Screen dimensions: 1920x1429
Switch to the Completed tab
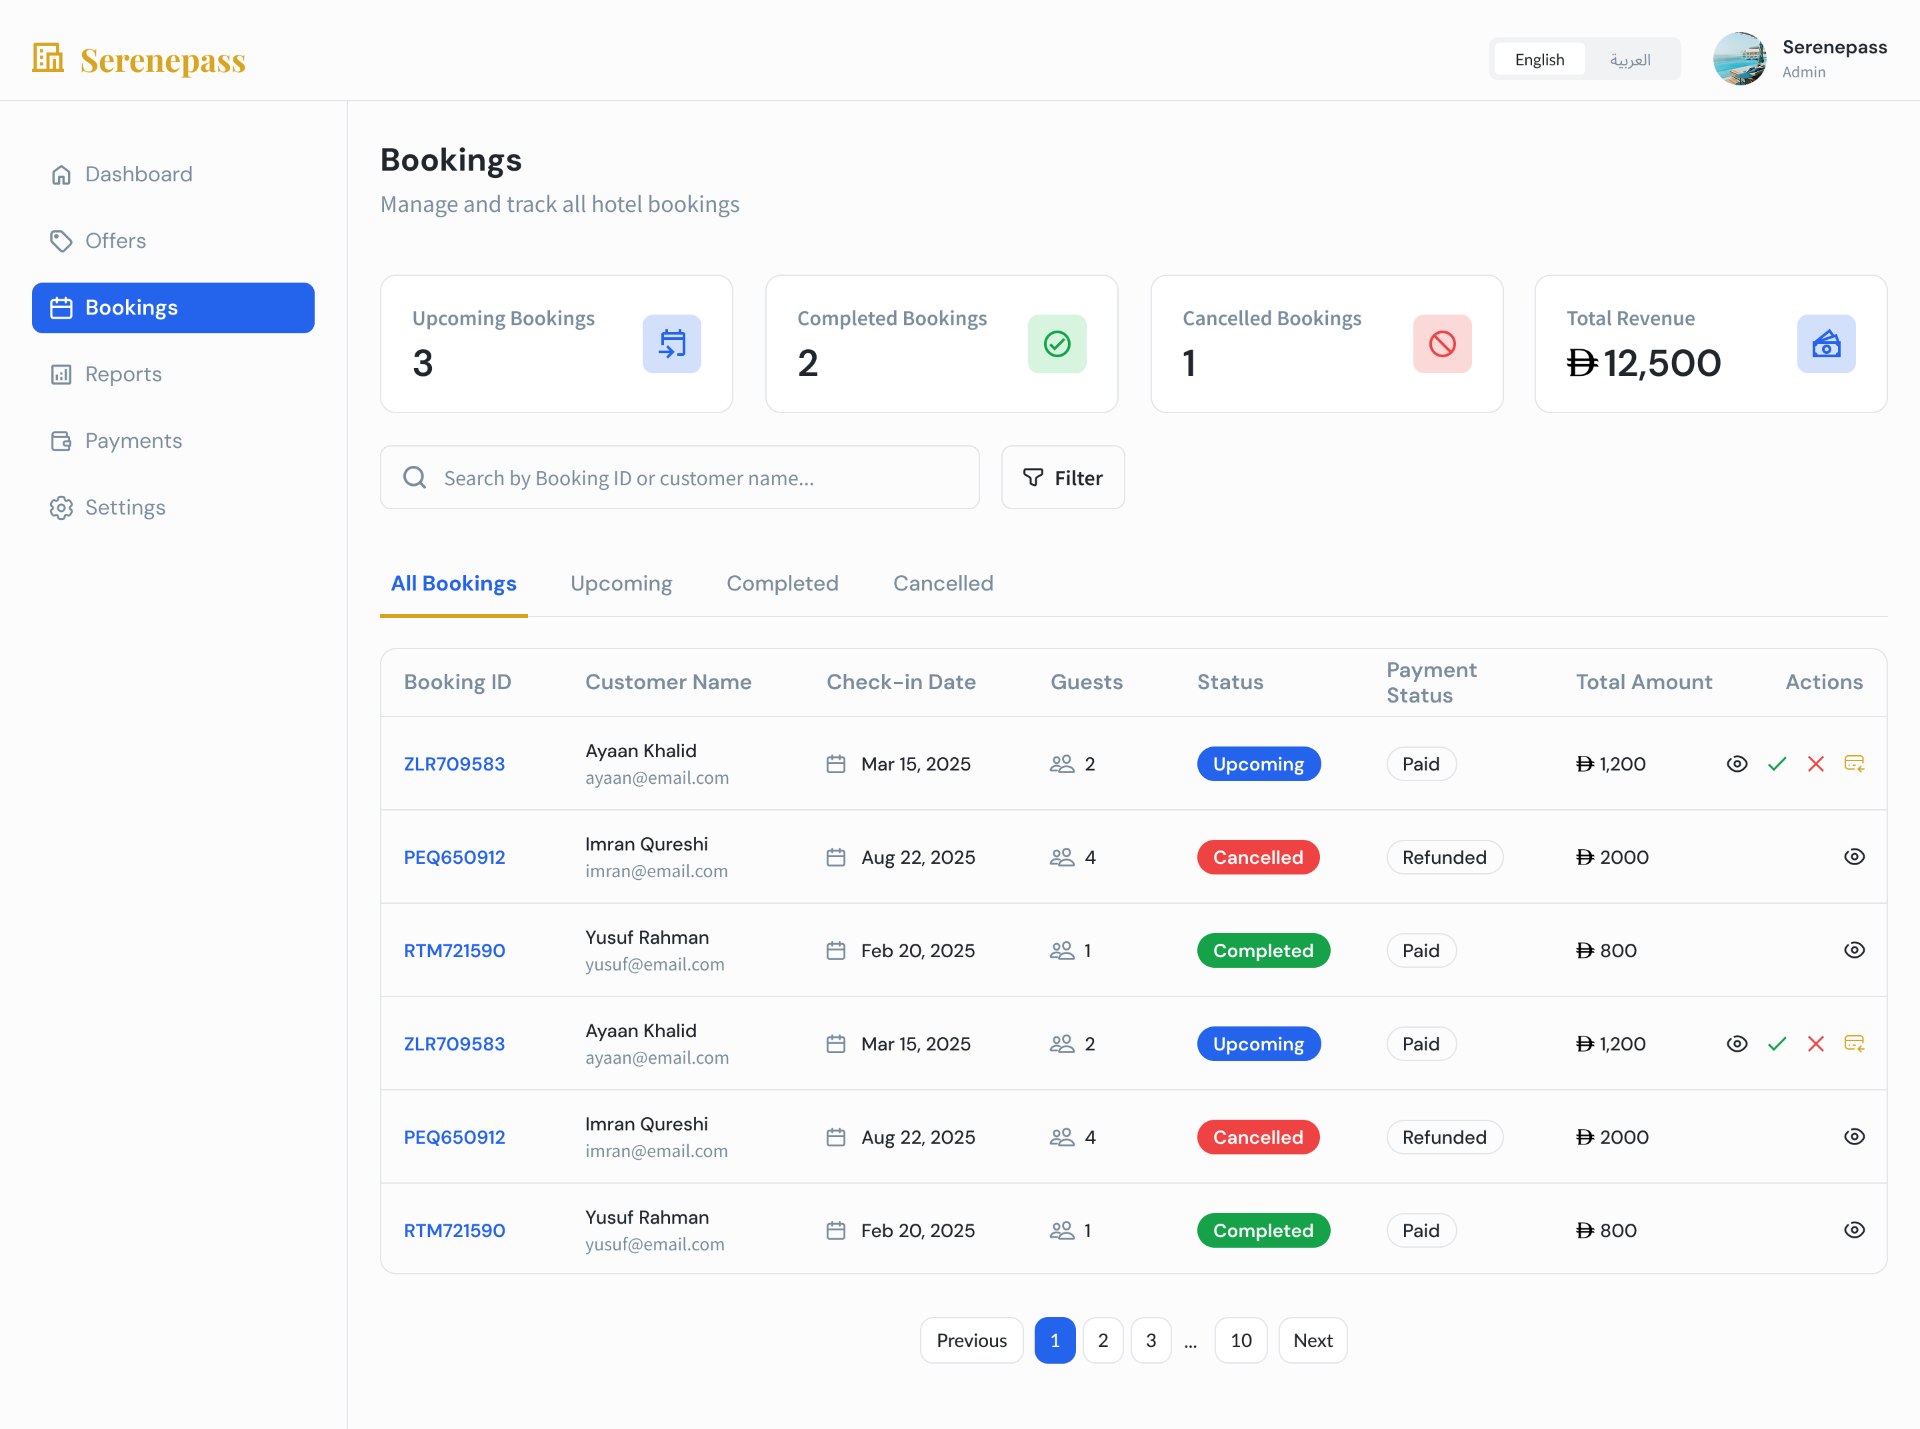pyautogui.click(x=782, y=583)
